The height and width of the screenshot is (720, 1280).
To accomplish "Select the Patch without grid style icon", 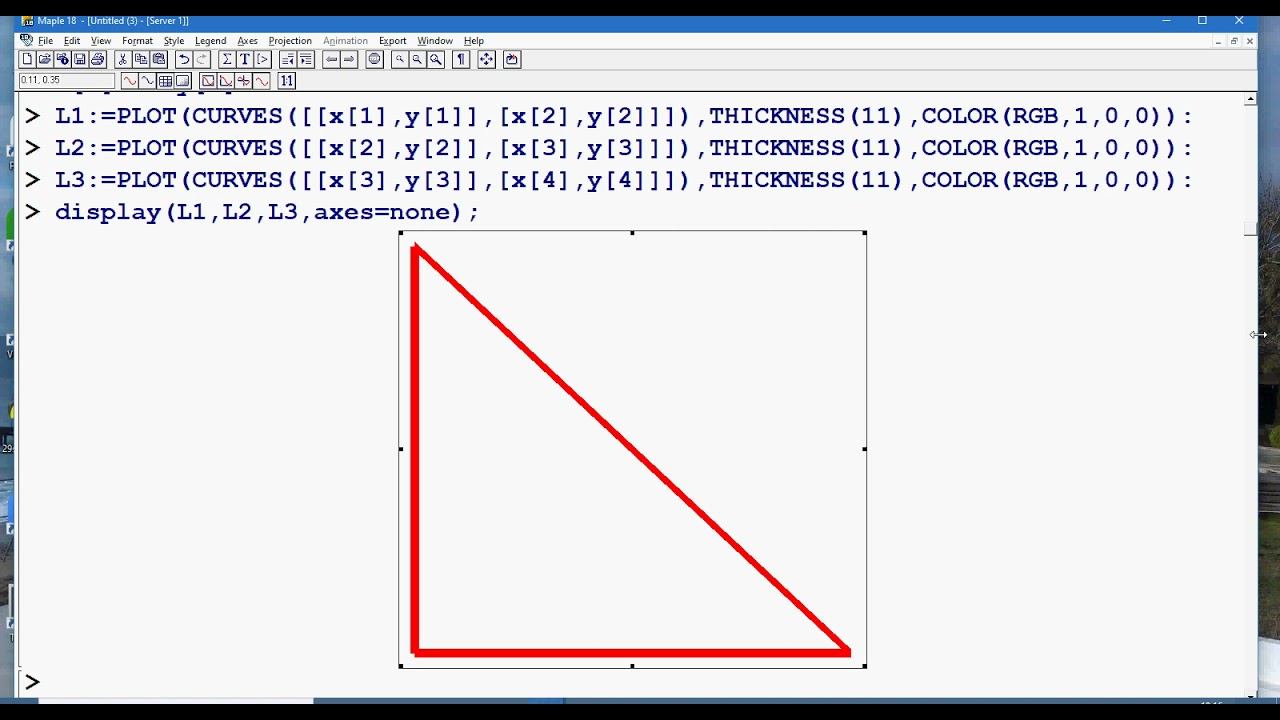I will pyautogui.click(x=183, y=81).
